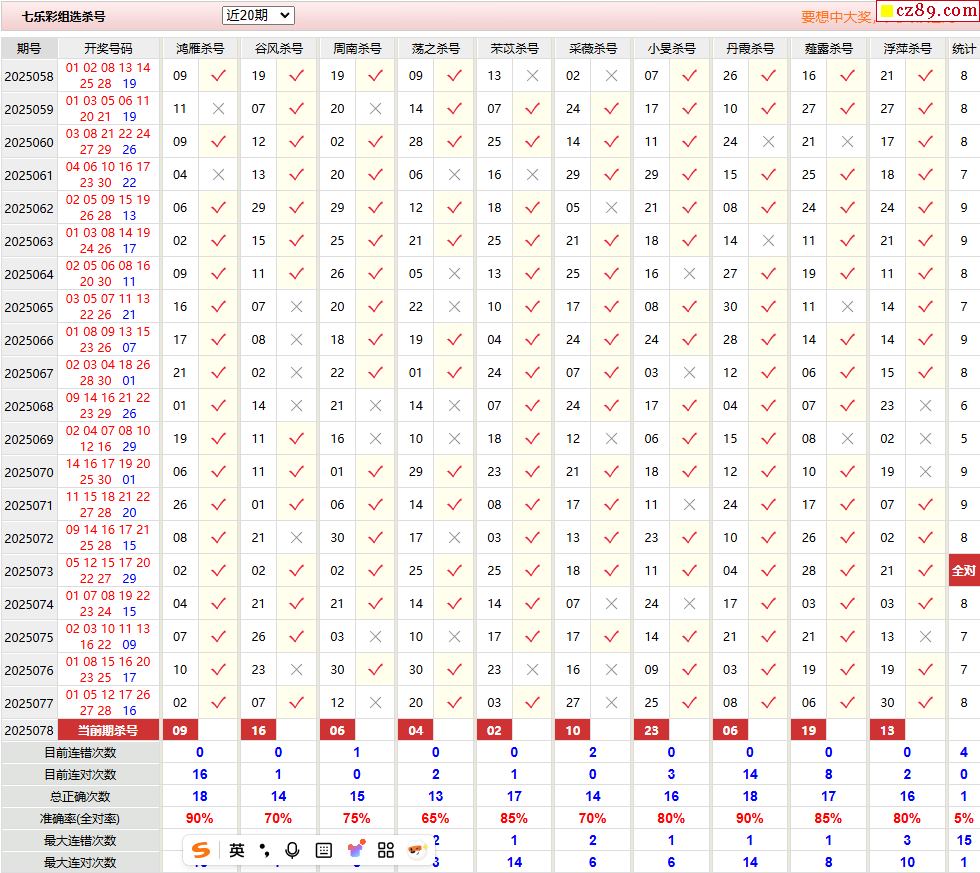Select period 2025063 in the 期号 column
980x873 pixels.
[29, 241]
